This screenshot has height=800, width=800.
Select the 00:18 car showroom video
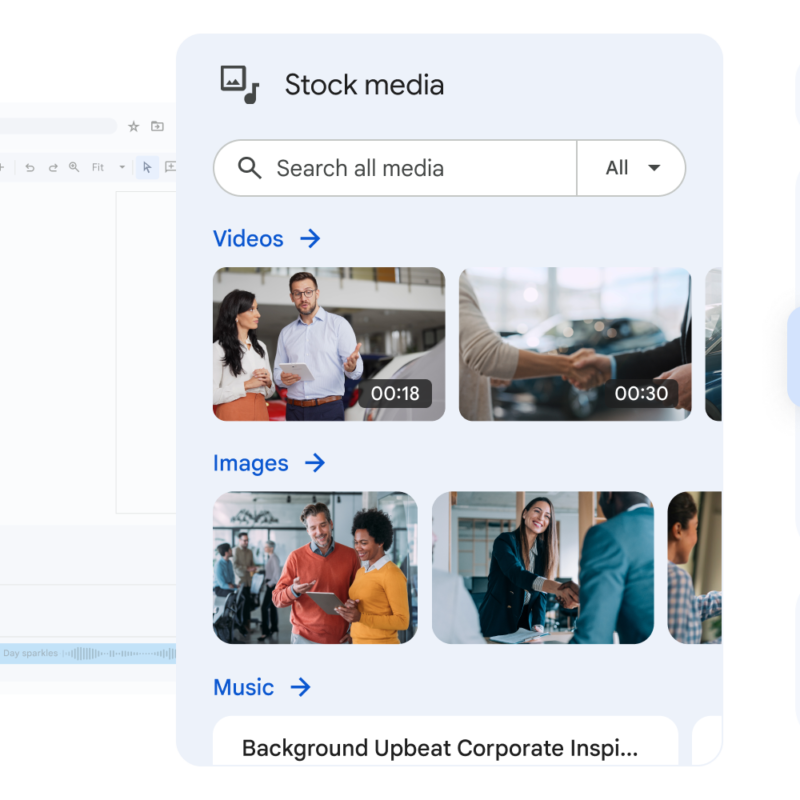tap(329, 344)
